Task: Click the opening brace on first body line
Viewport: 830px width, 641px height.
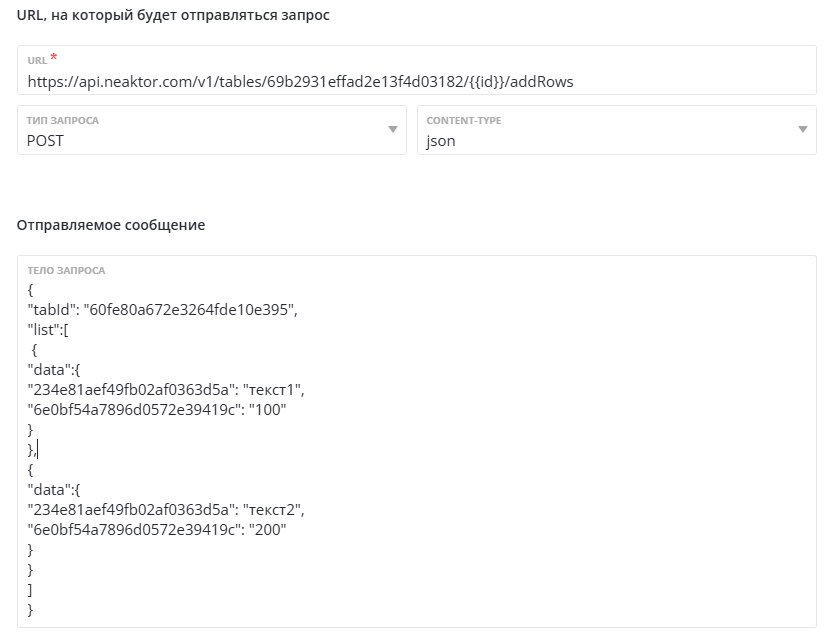Action: (31, 290)
